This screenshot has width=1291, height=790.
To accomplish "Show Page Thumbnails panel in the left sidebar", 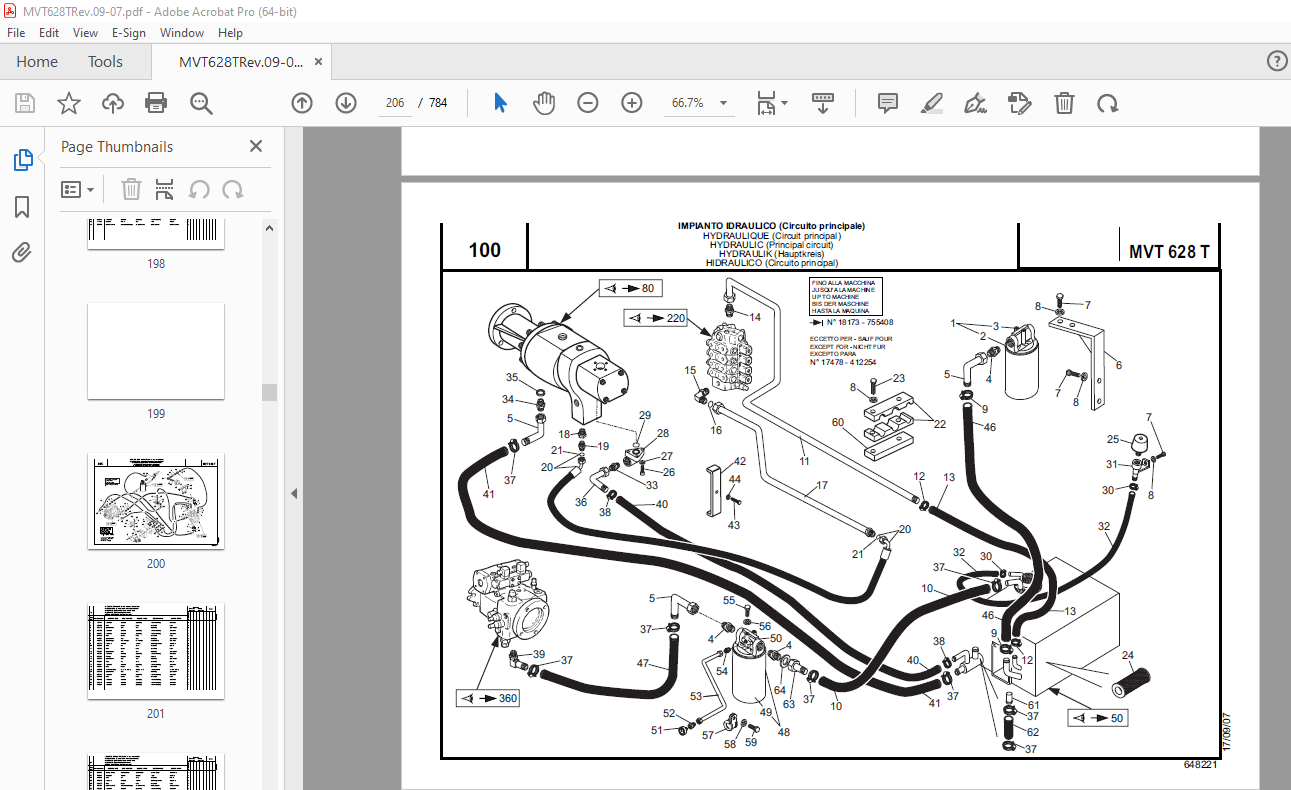I will click(22, 160).
